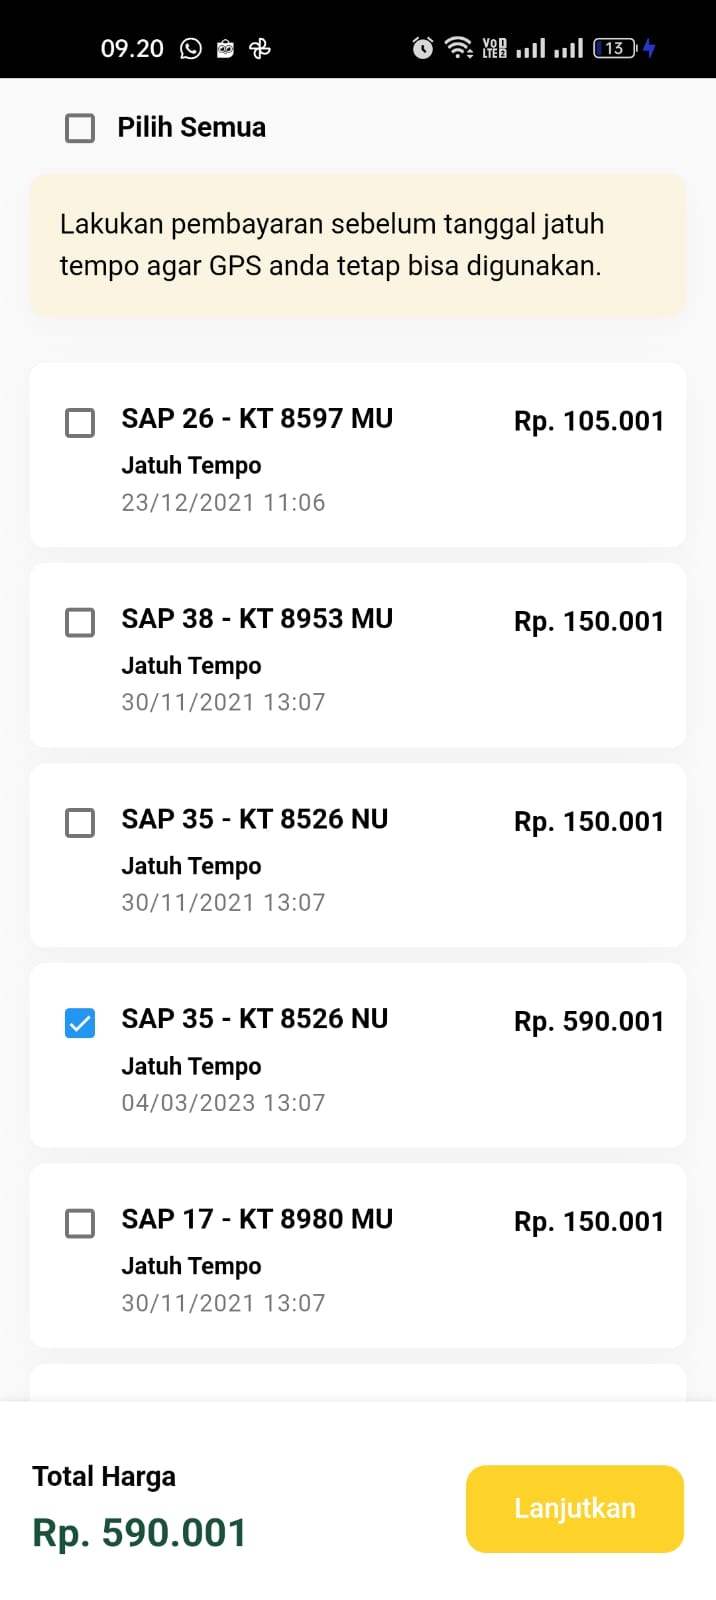Select checkbox for SAP 17 - KT 8980 MU
This screenshot has height=1600, width=716.
coord(80,1223)
